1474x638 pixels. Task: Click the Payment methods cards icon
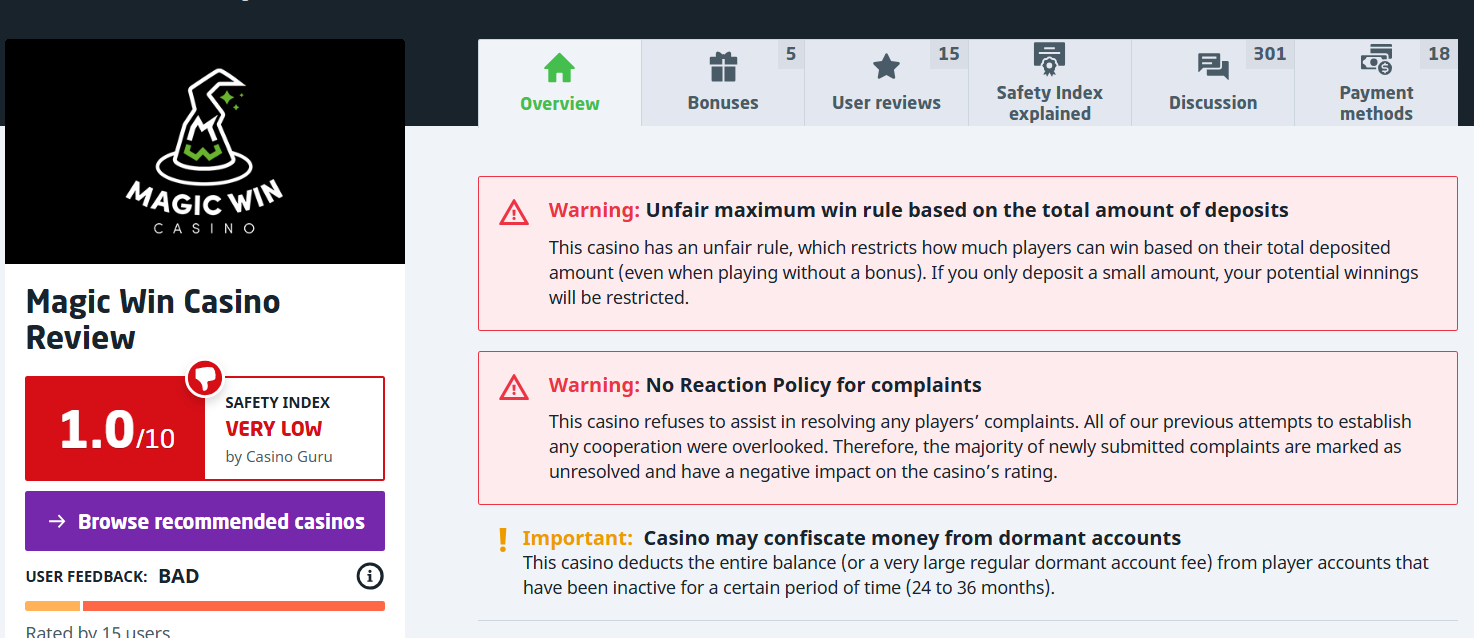(1376, 60)
